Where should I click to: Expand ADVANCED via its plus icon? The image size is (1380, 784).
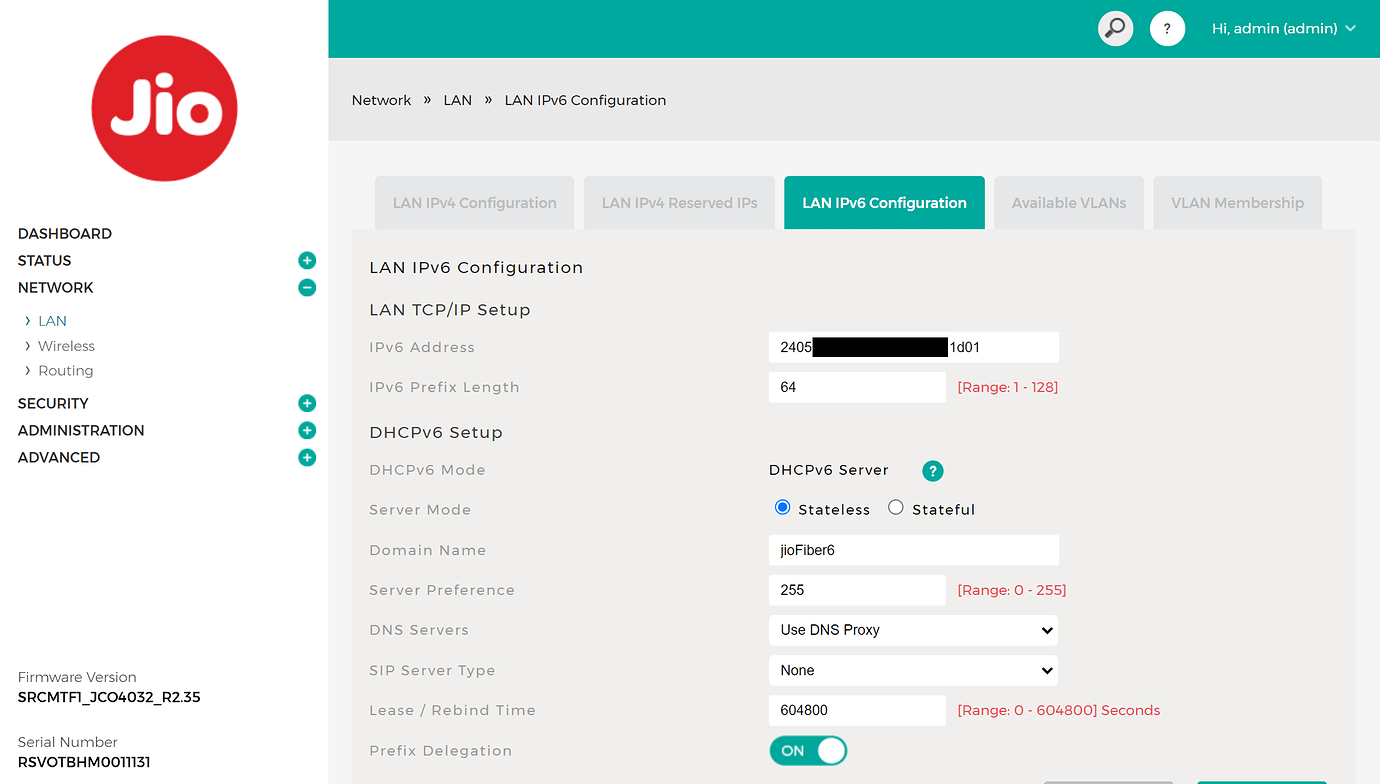point(307,457)
